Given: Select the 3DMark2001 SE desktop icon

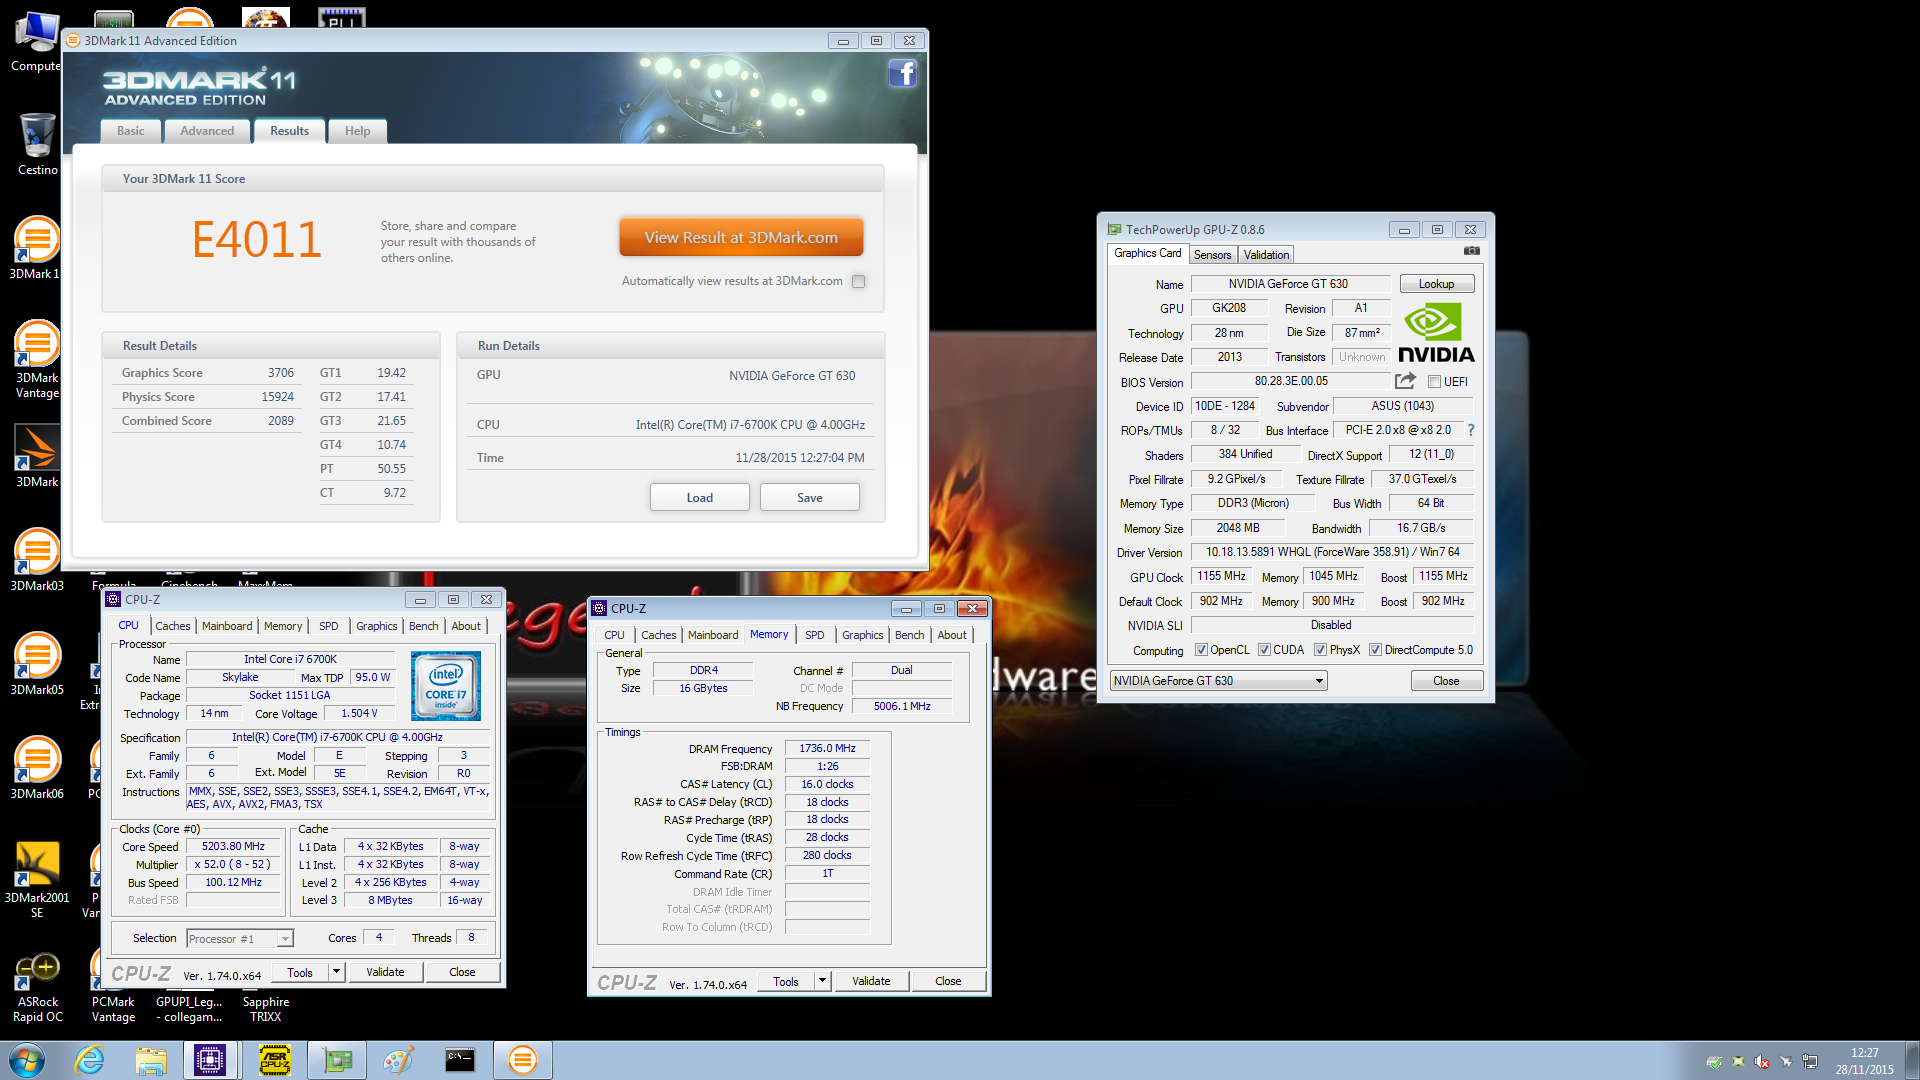Looking at the screenshot, I should pos(37,879).
